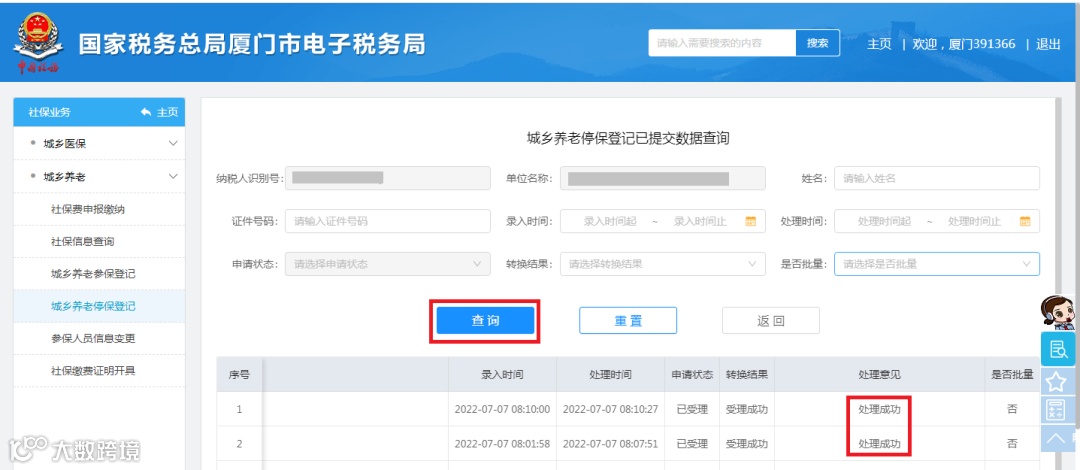Collapse the 城乡养老 menu group
Viewport: 1080px width, 470px height.
point(99,176)
